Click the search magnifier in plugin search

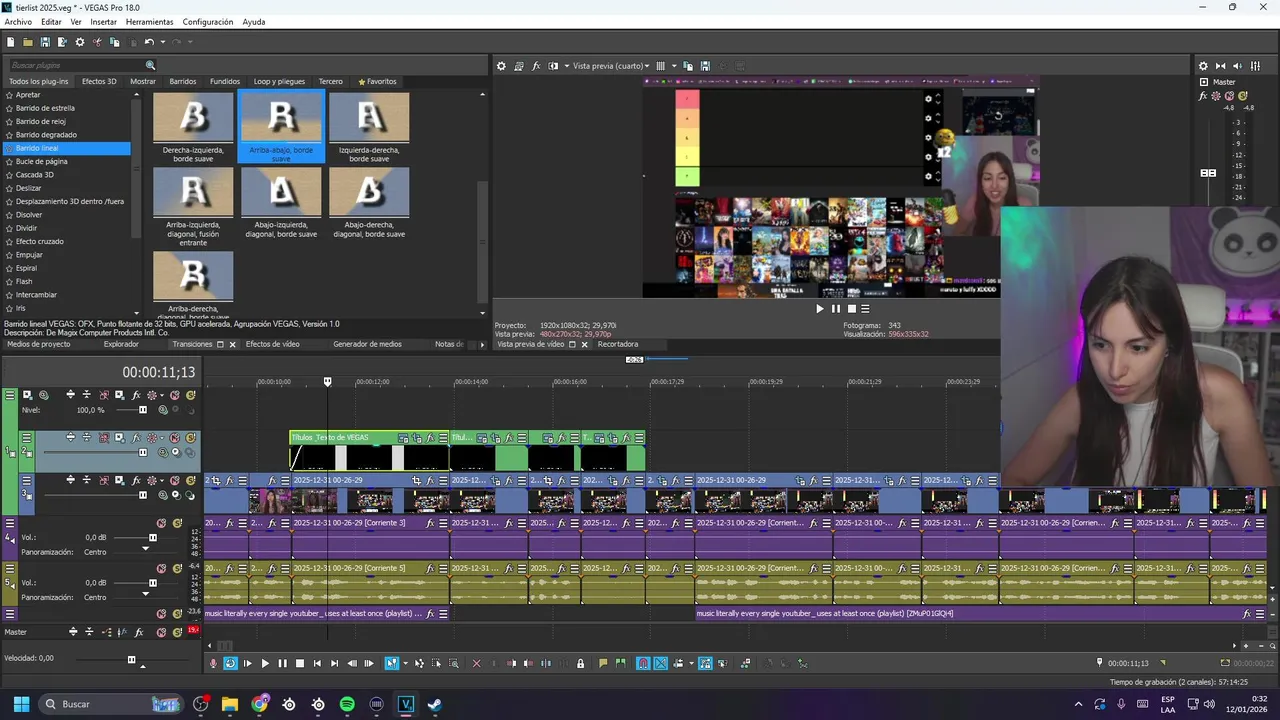(151, 65)
